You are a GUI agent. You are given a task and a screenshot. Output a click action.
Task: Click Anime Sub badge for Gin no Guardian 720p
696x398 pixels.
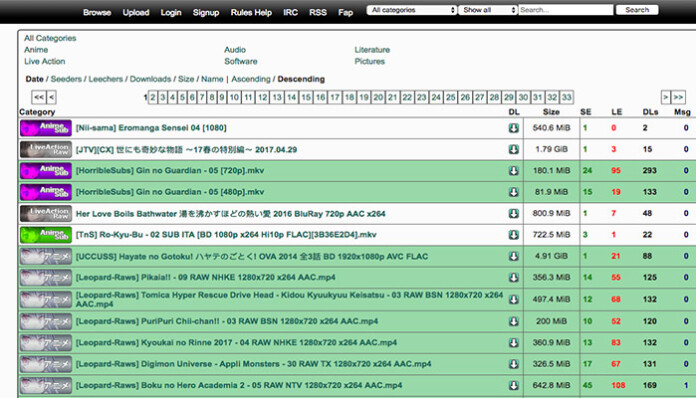46,170
